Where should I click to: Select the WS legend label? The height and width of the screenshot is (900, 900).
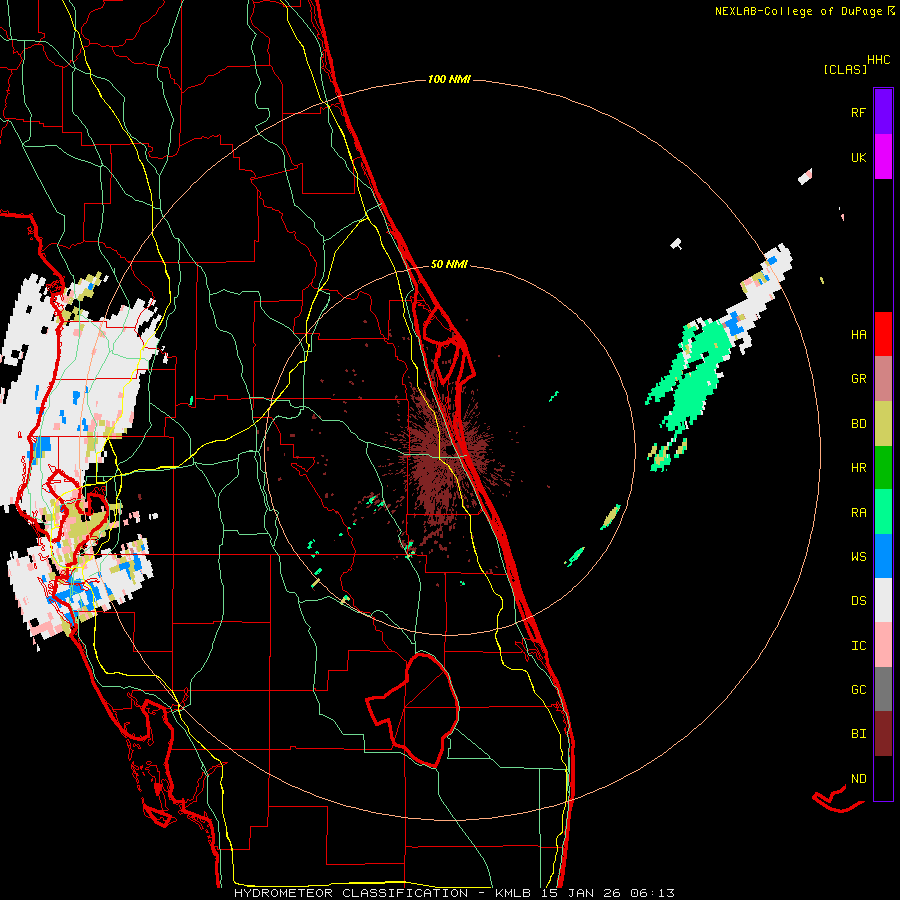coord(858,557)
